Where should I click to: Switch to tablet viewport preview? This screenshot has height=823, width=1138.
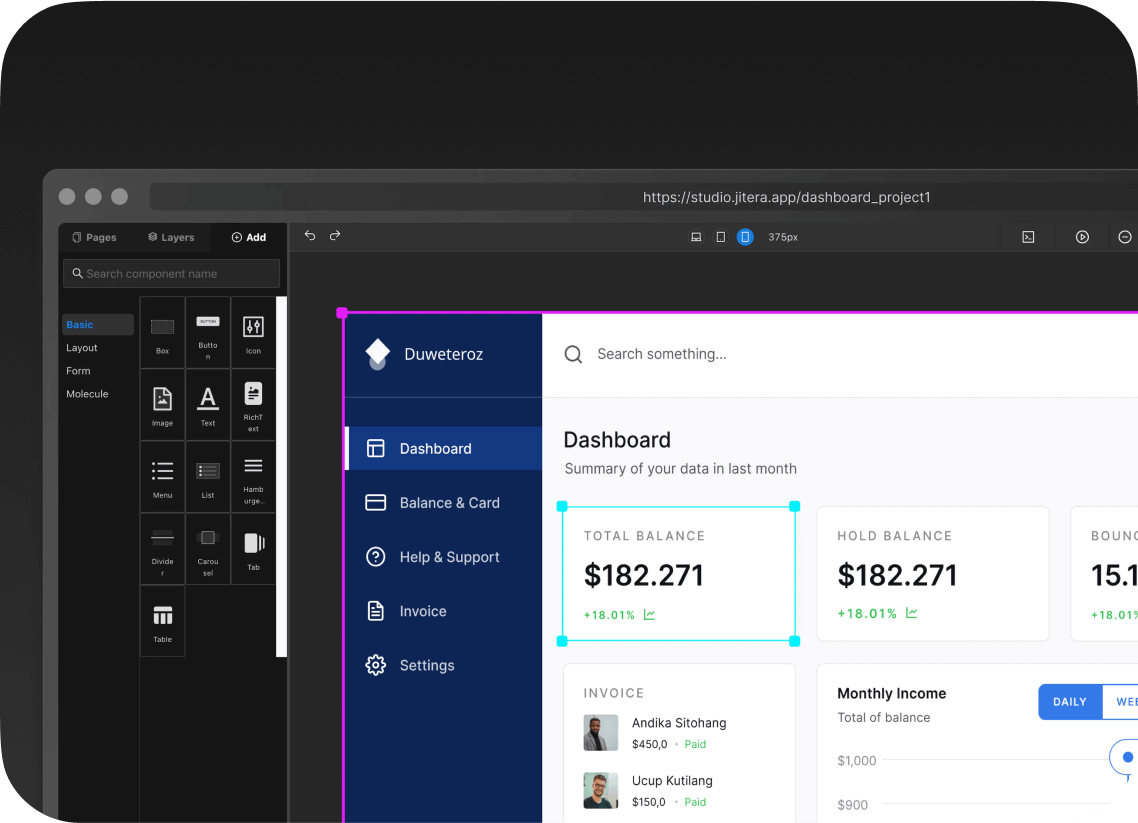[720, 237]
